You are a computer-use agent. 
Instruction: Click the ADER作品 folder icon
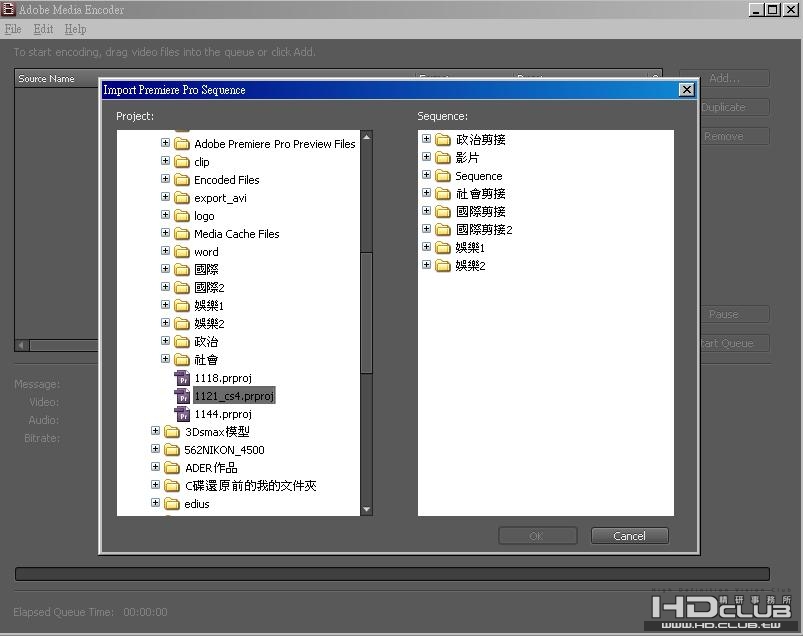172,468
